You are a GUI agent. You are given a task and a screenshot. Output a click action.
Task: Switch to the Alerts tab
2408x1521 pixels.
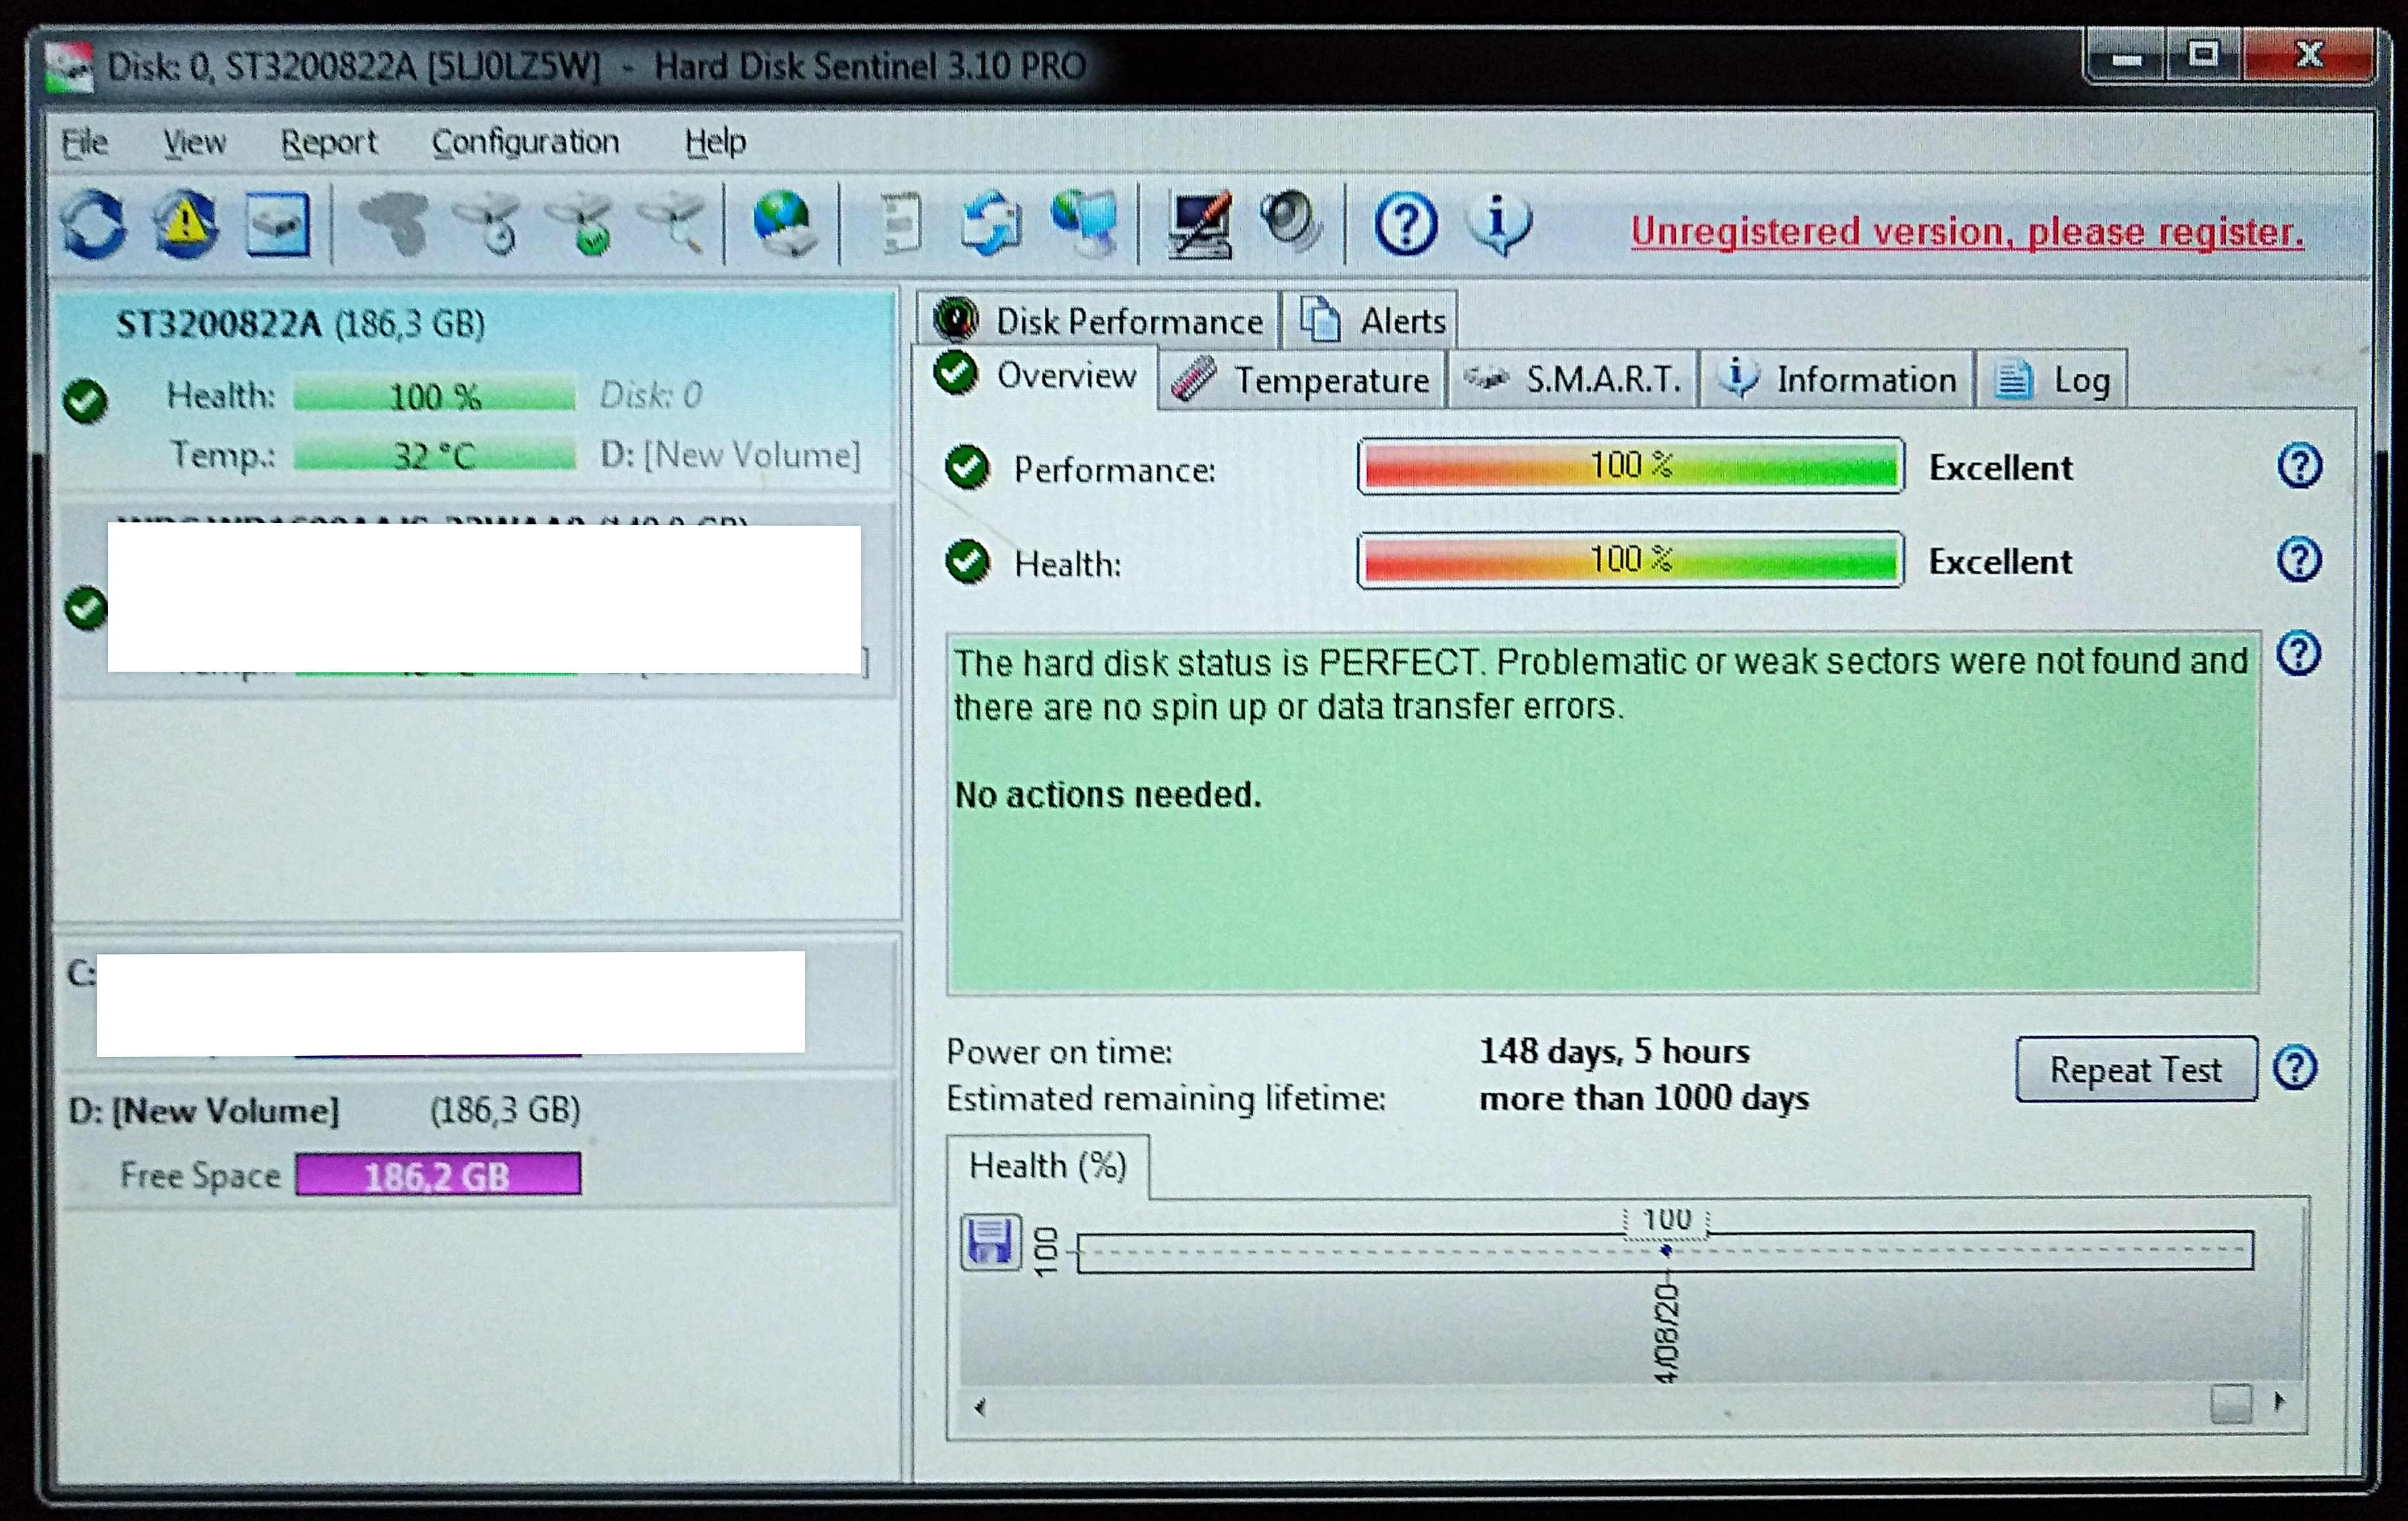pos(1370,320)
